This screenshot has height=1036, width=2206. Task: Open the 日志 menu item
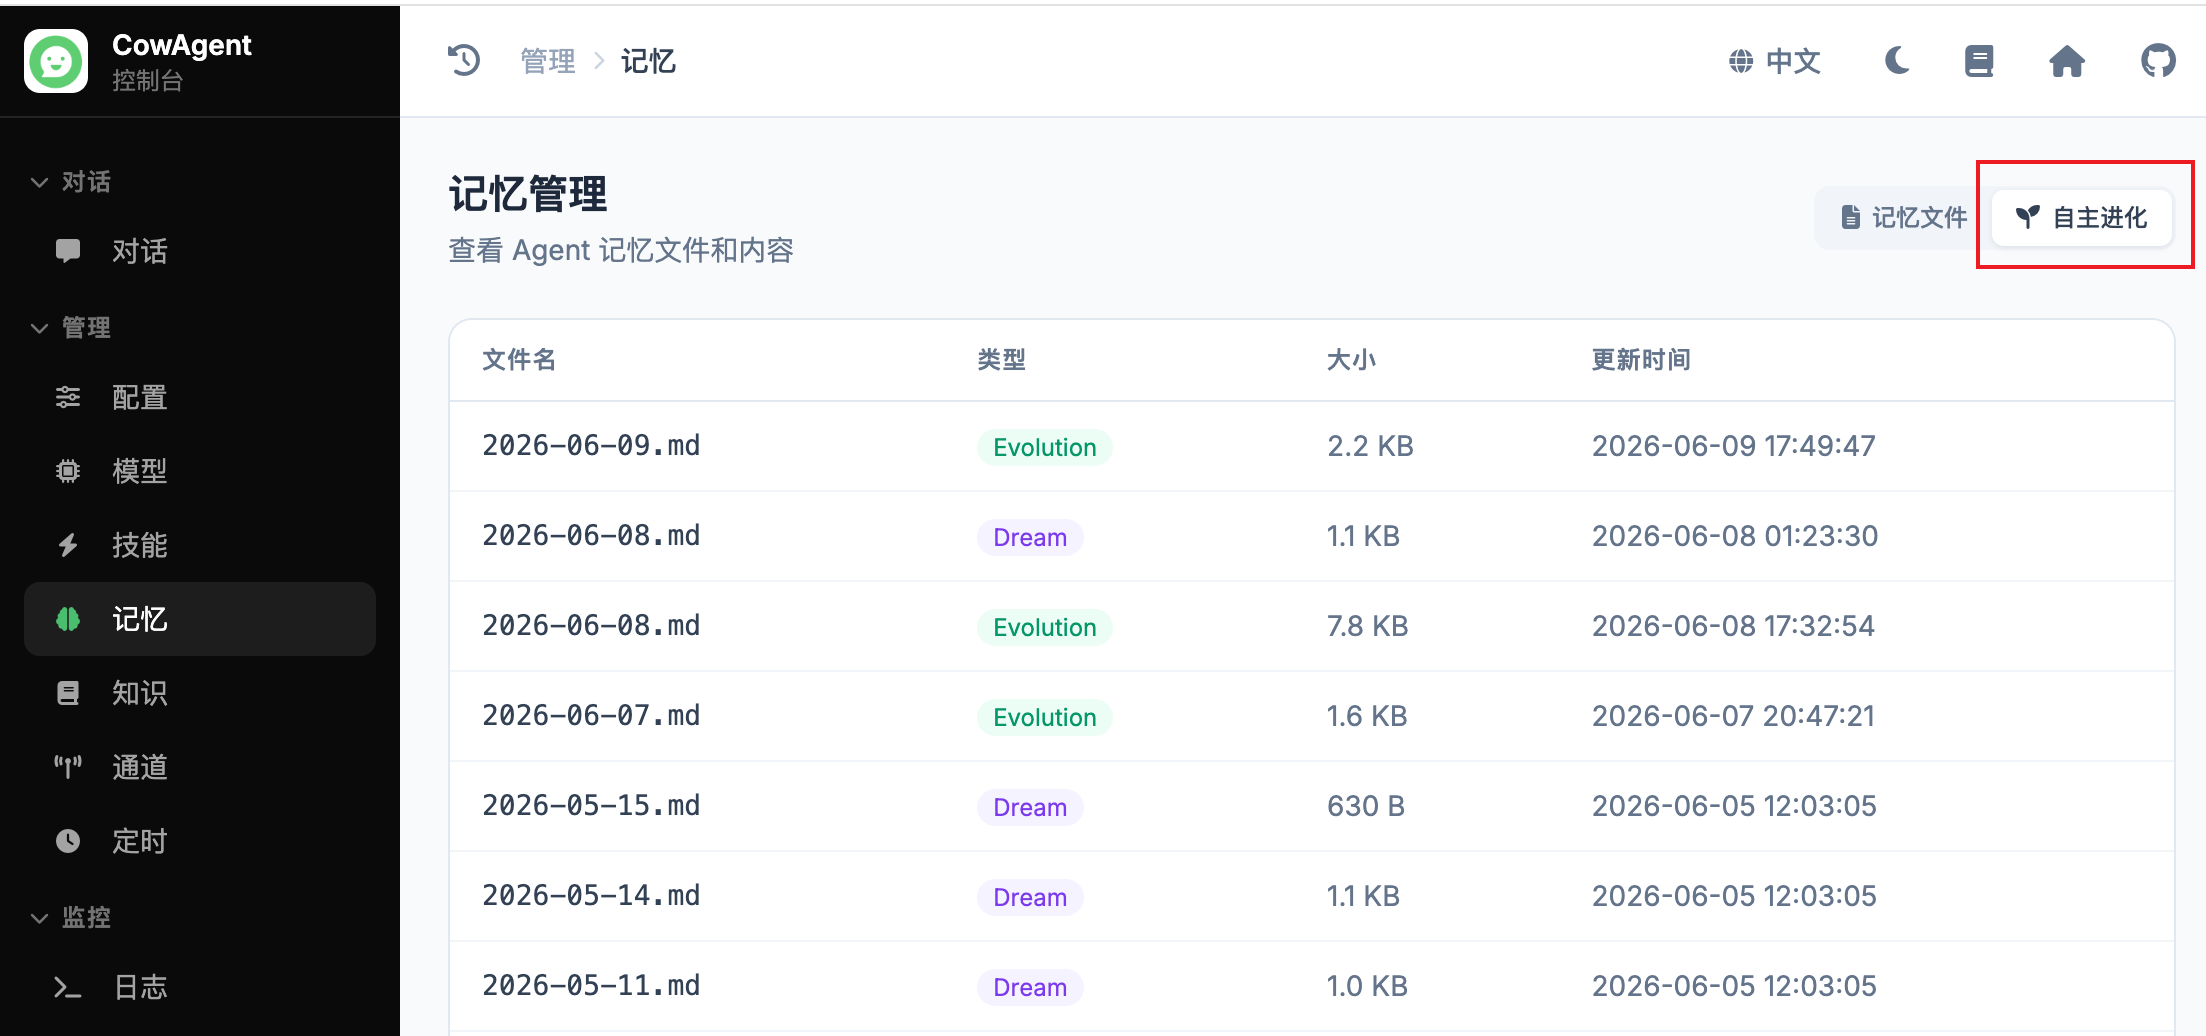[x=200, y=988]
